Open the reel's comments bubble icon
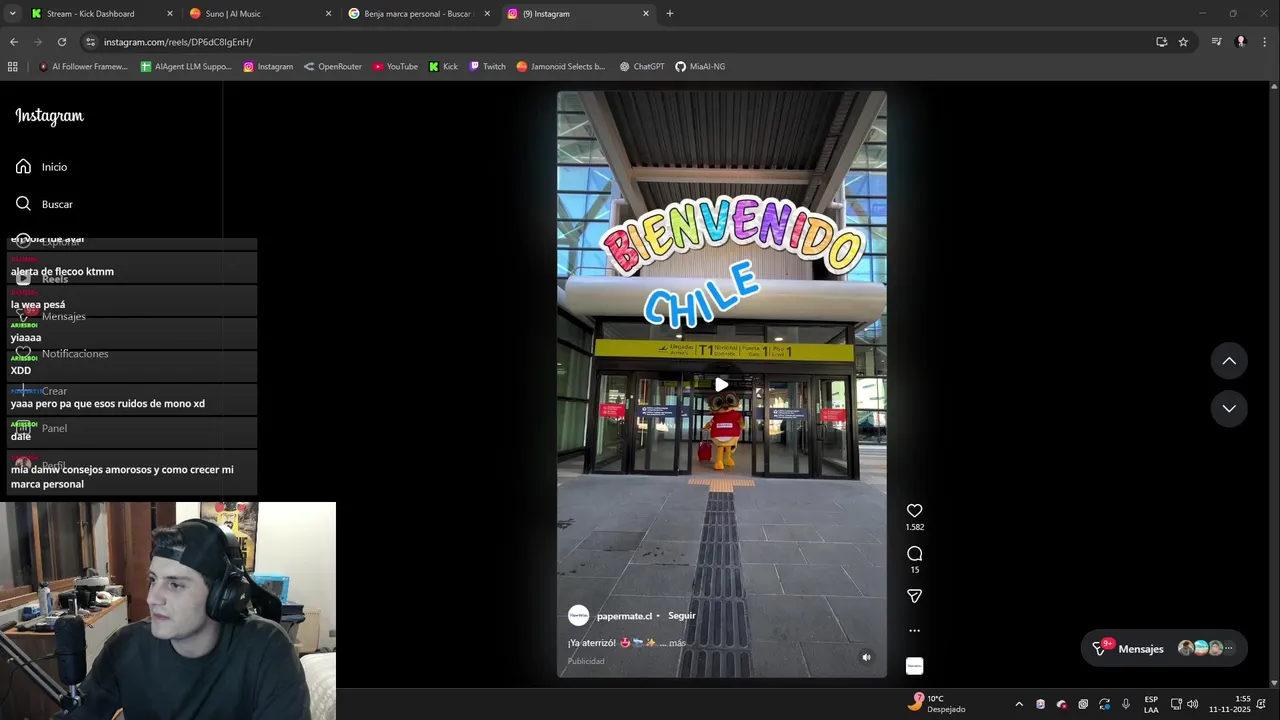Viewport: 1280px width, 720px height. click(x=914, y=554)
